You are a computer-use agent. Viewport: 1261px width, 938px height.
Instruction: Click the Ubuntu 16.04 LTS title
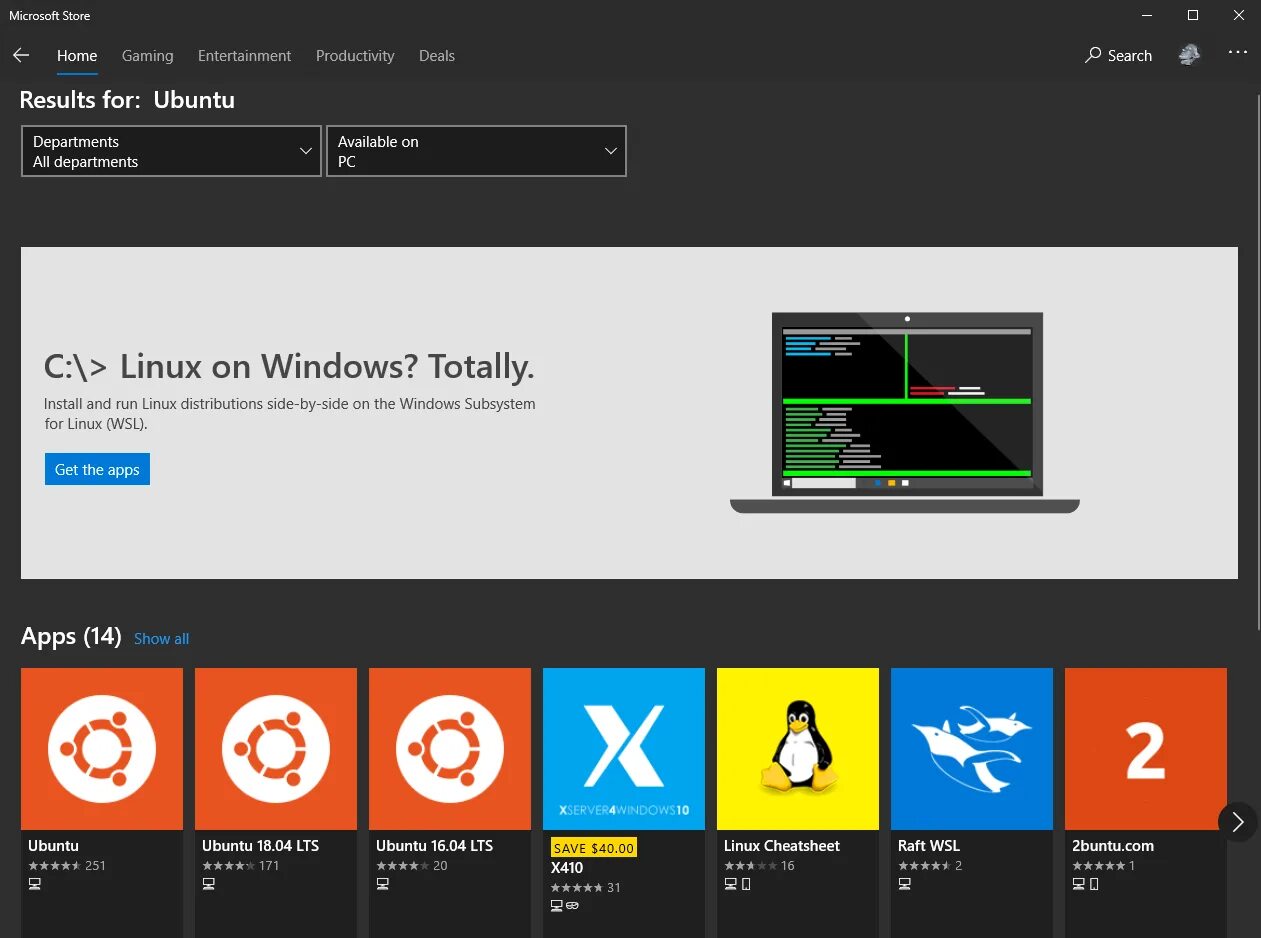pos(434,846)
